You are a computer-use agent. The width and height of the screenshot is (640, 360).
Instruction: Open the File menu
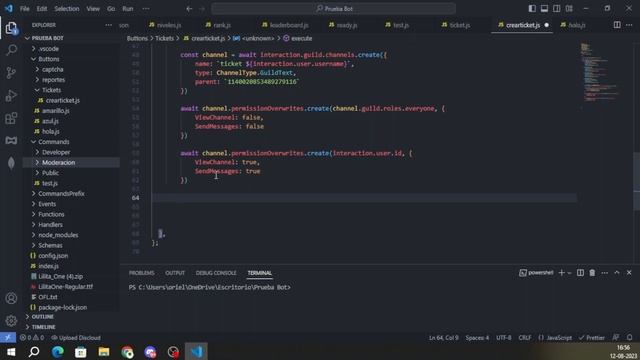24,9
